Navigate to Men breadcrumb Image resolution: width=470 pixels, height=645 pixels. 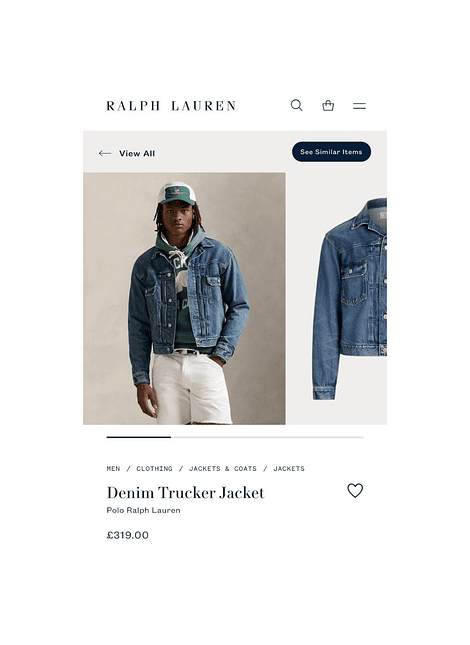pyautogui.click(x=113, y=469)
